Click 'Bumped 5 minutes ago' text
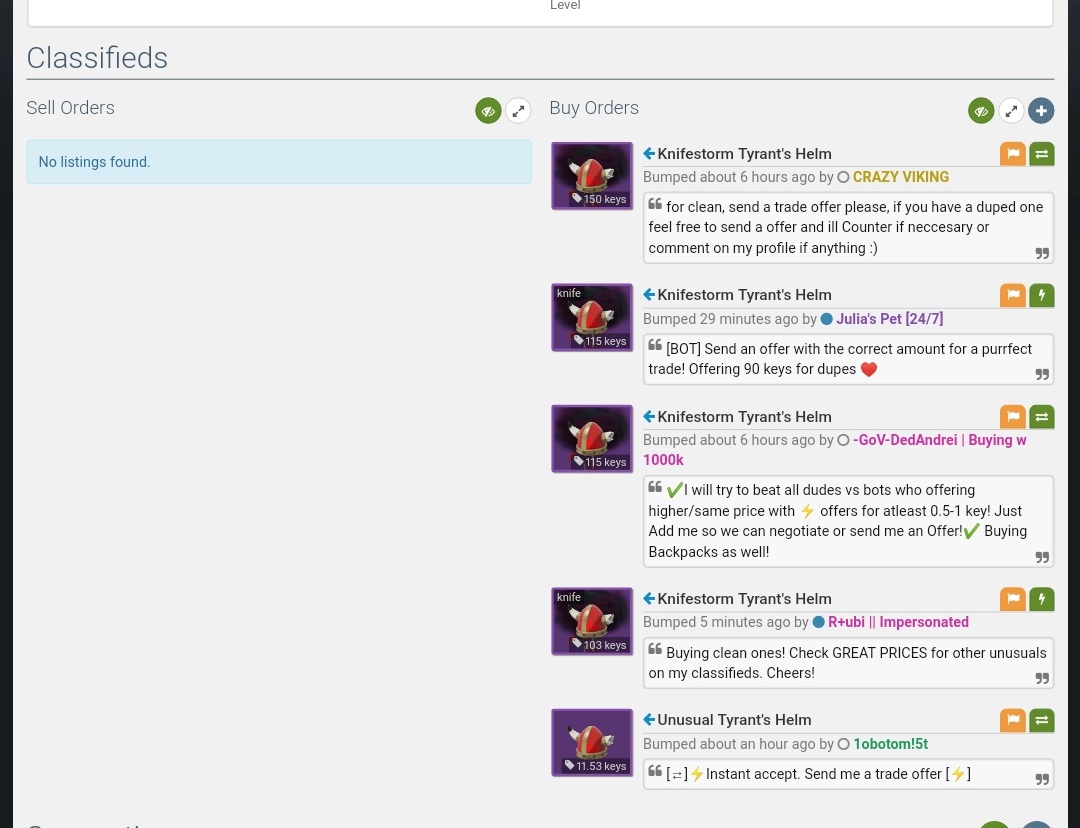 (x=716, y=622)
